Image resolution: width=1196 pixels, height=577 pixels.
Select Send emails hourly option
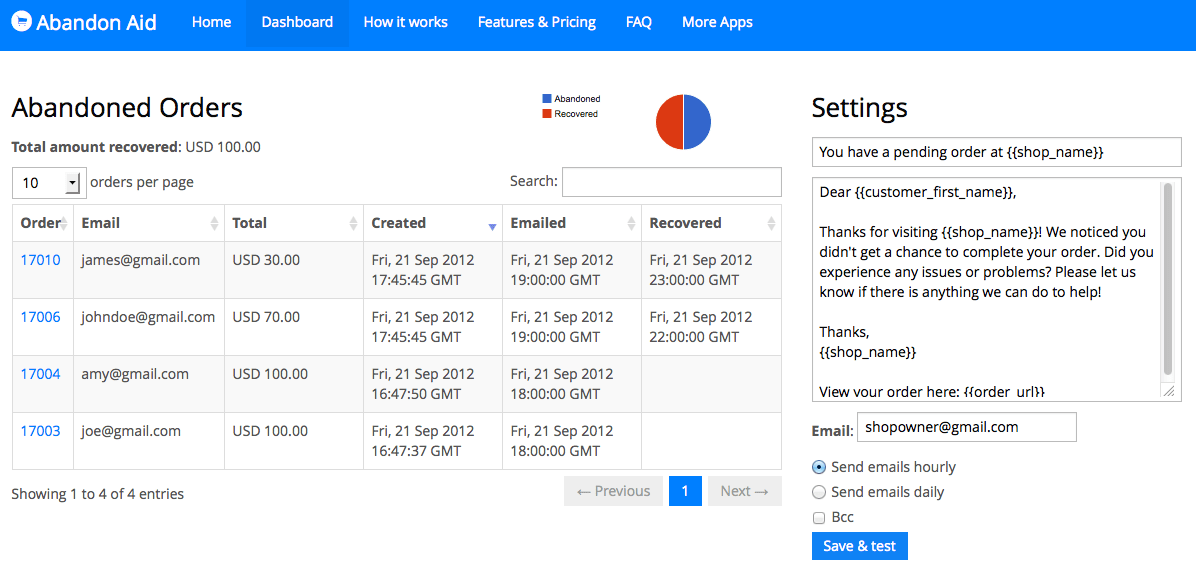click(819, 467)
